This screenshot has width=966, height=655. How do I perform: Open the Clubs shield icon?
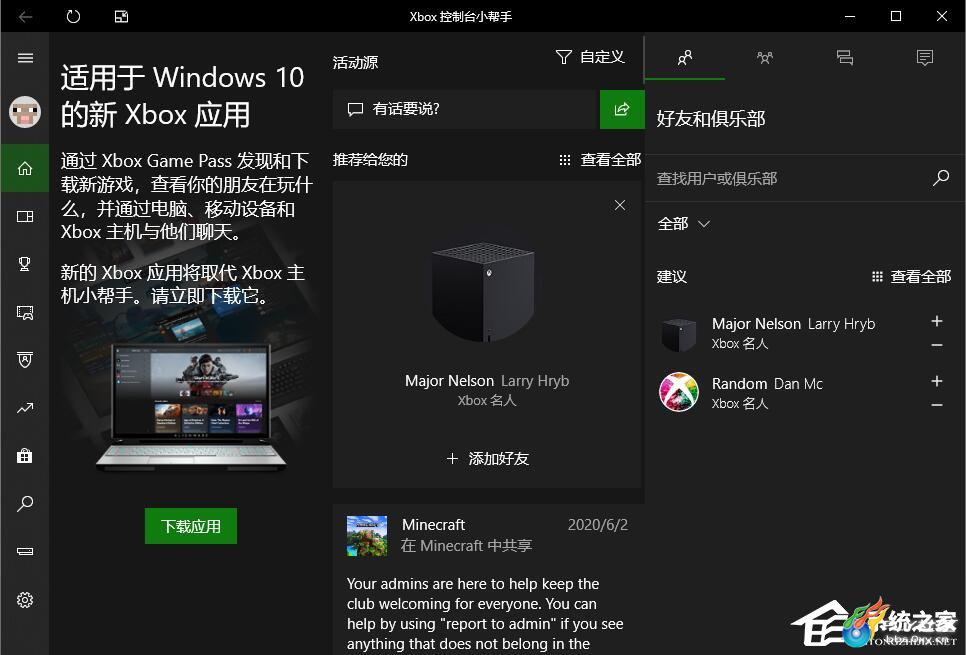[25, 360]
